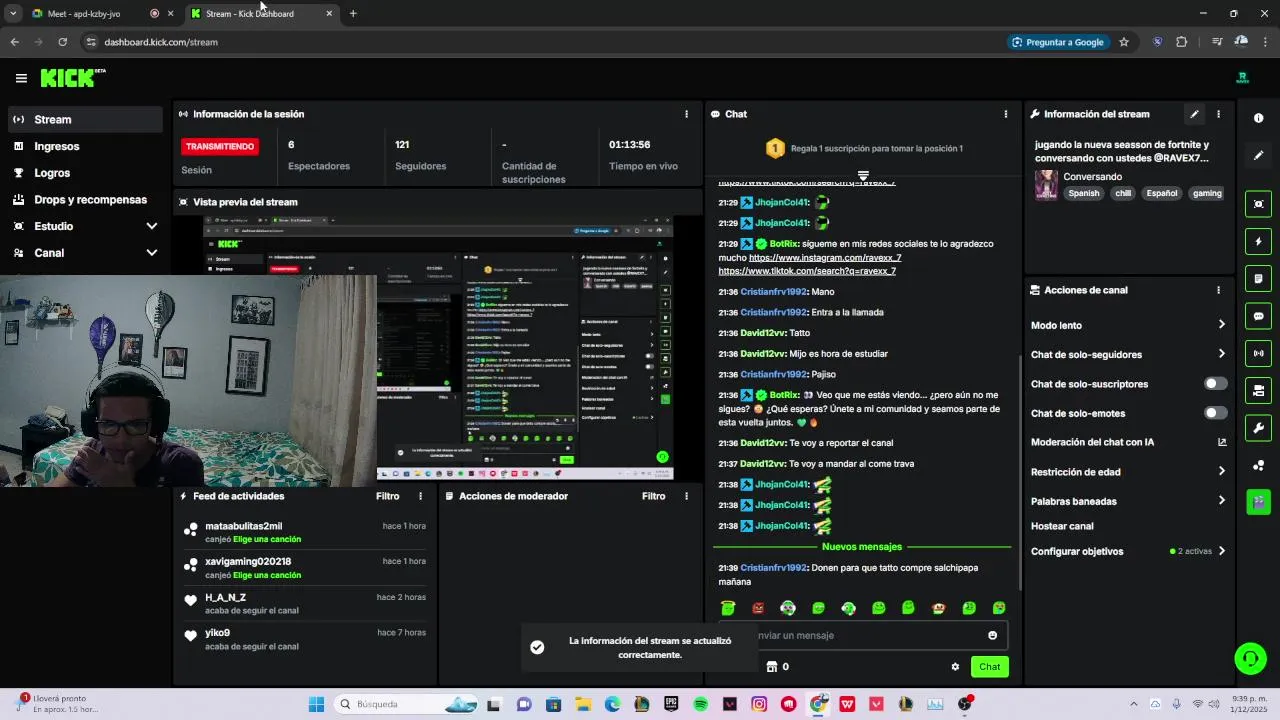
Task: Open Filtro in Feed de actividades
Action: pyautogui.click(x=387, y=496)
